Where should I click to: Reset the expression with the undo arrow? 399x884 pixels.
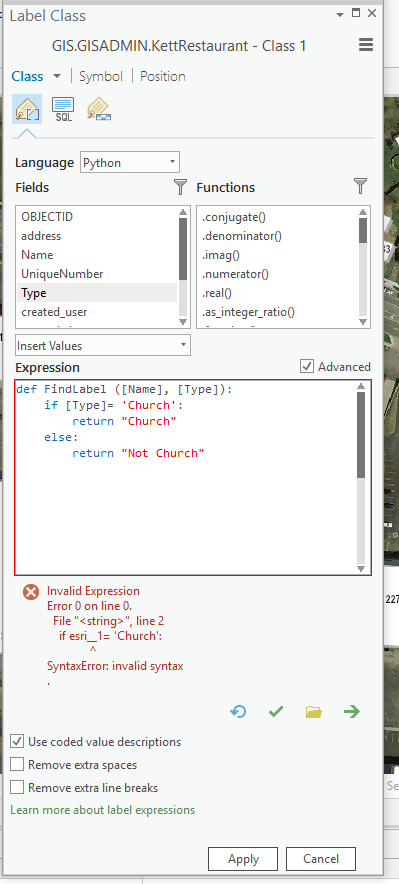238,711
